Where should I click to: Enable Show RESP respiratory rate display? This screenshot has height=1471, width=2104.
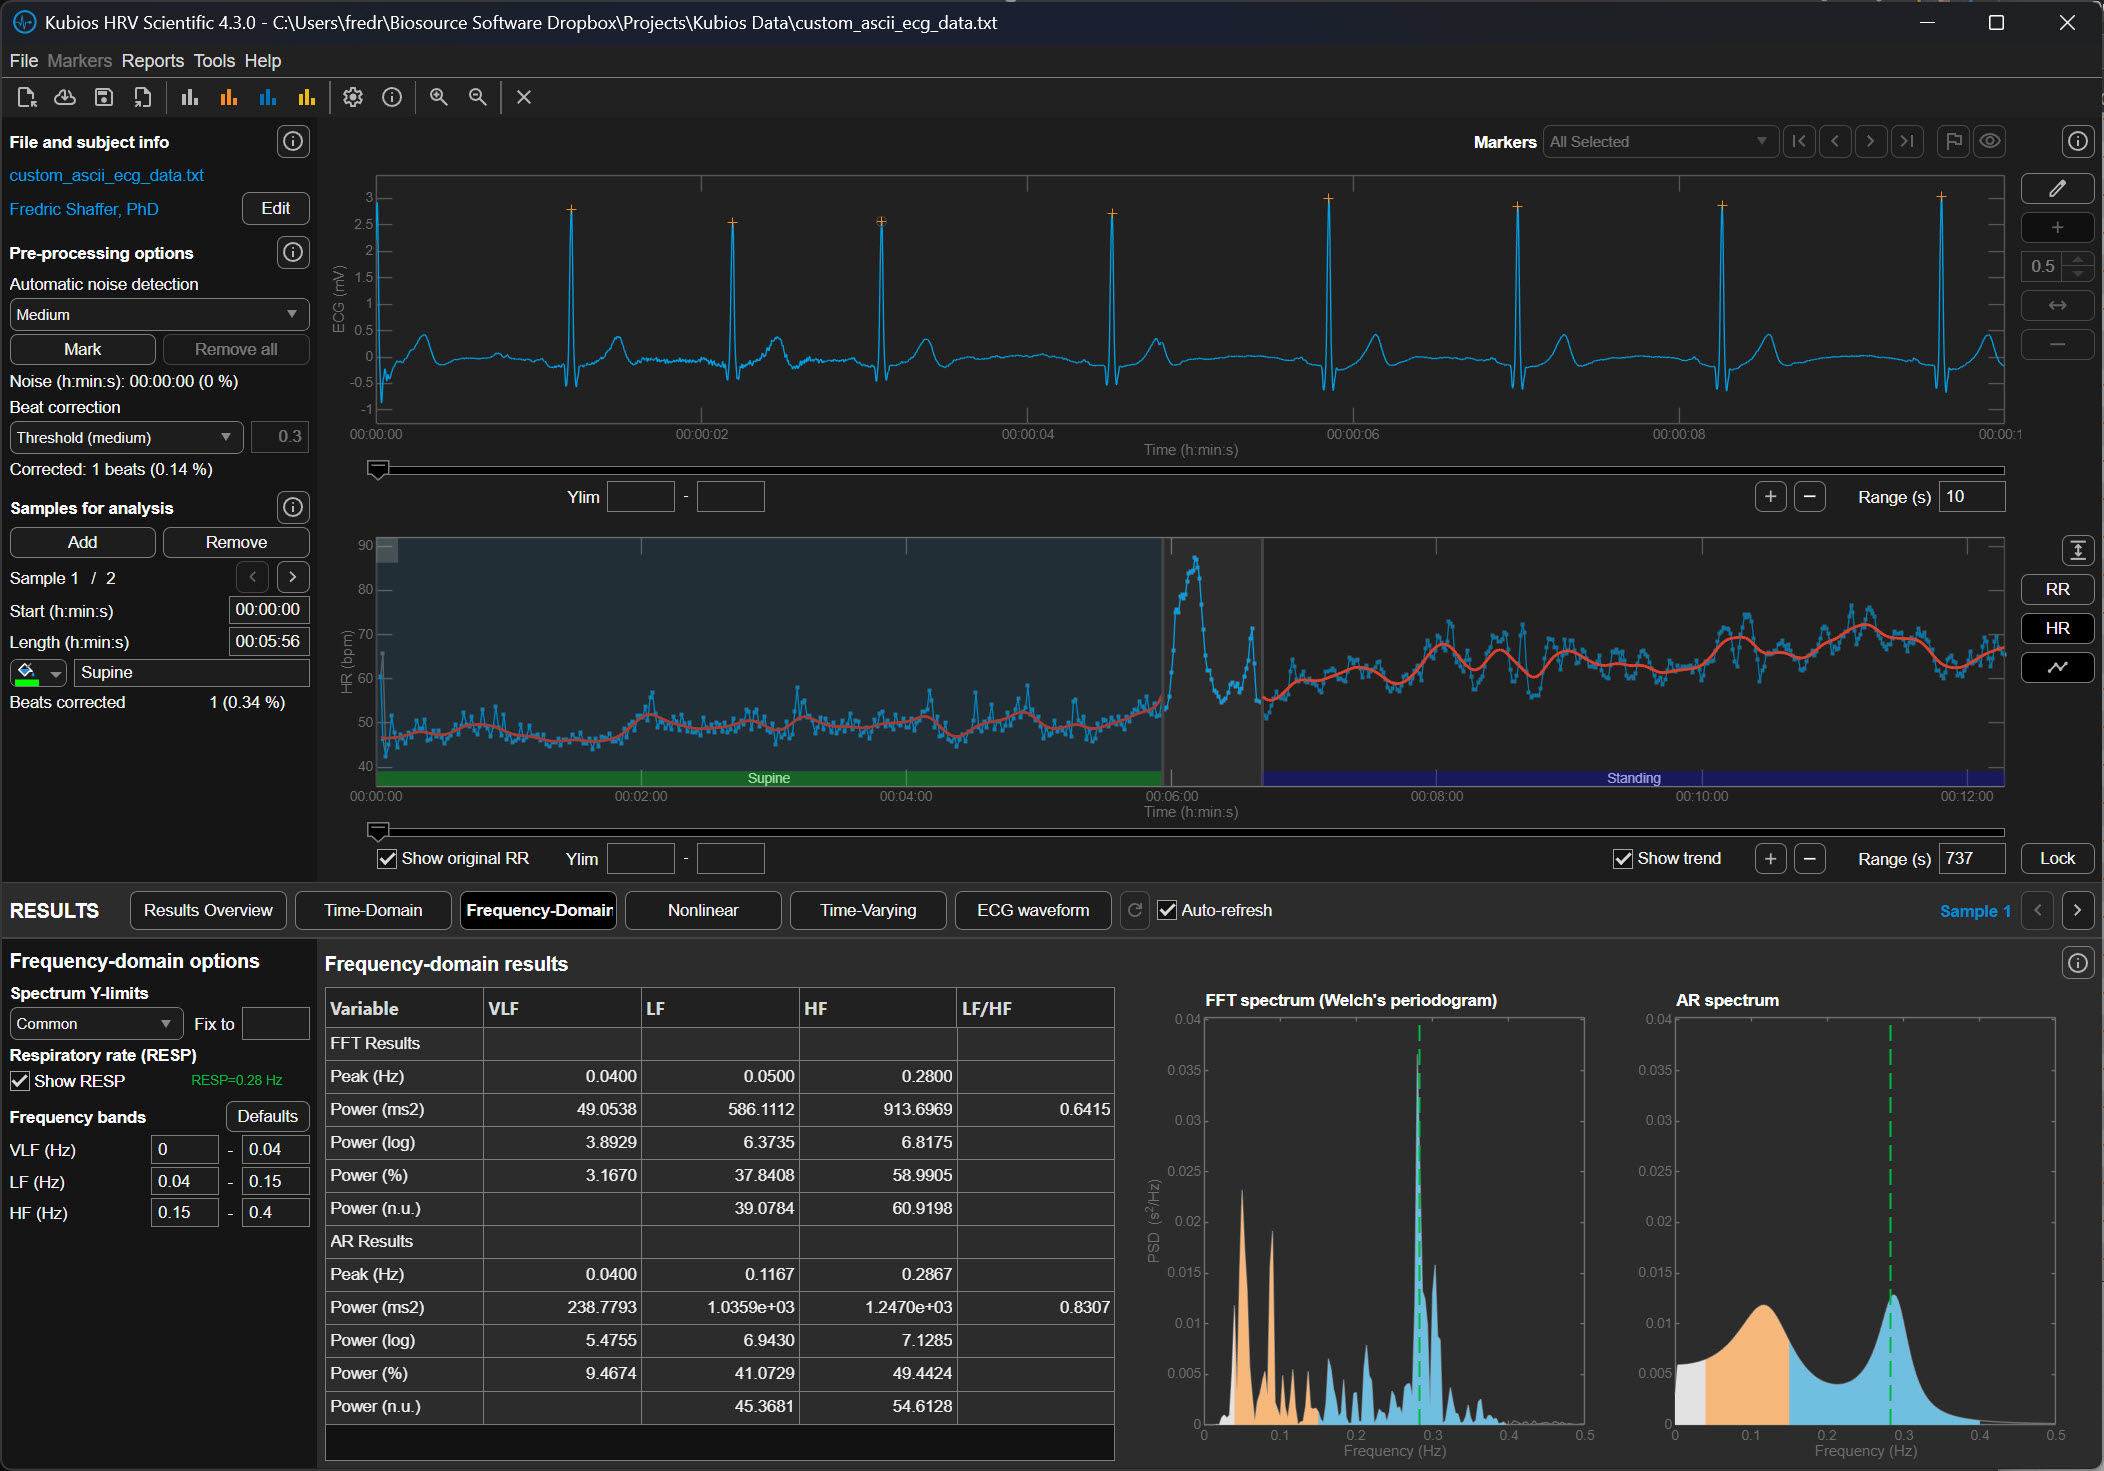pos(20,1080)
